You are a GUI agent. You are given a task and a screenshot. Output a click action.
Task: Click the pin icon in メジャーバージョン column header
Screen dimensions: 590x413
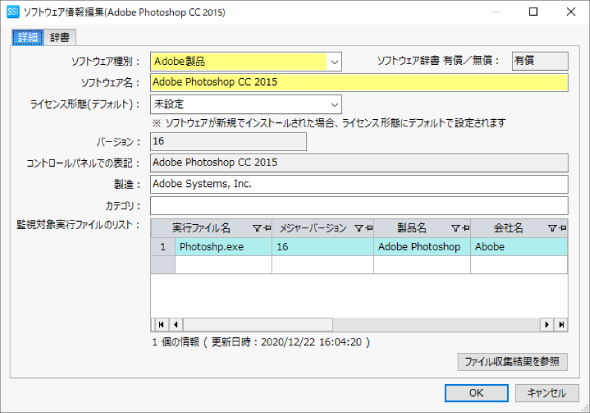(x=369, y=228)
